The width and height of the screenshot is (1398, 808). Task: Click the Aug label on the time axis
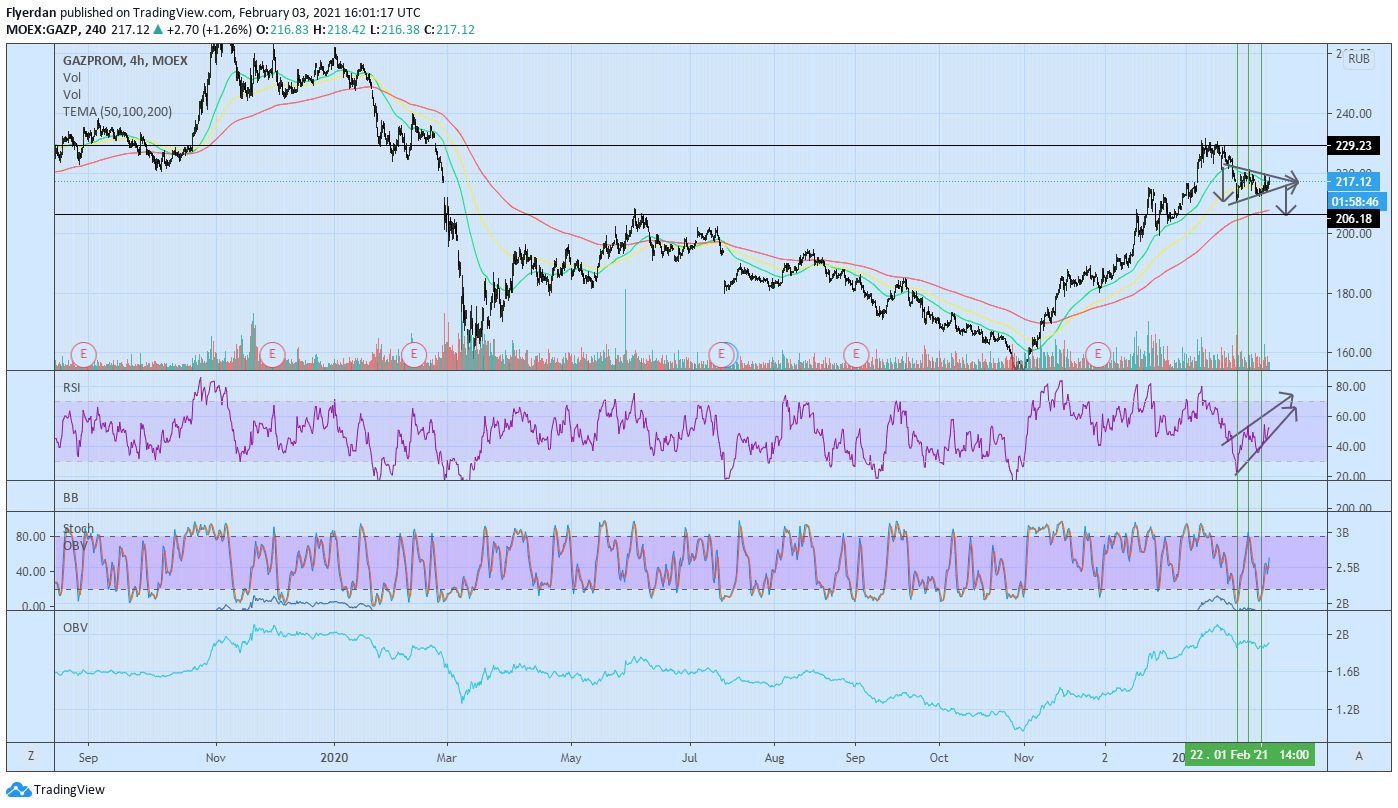pos(773,756)
